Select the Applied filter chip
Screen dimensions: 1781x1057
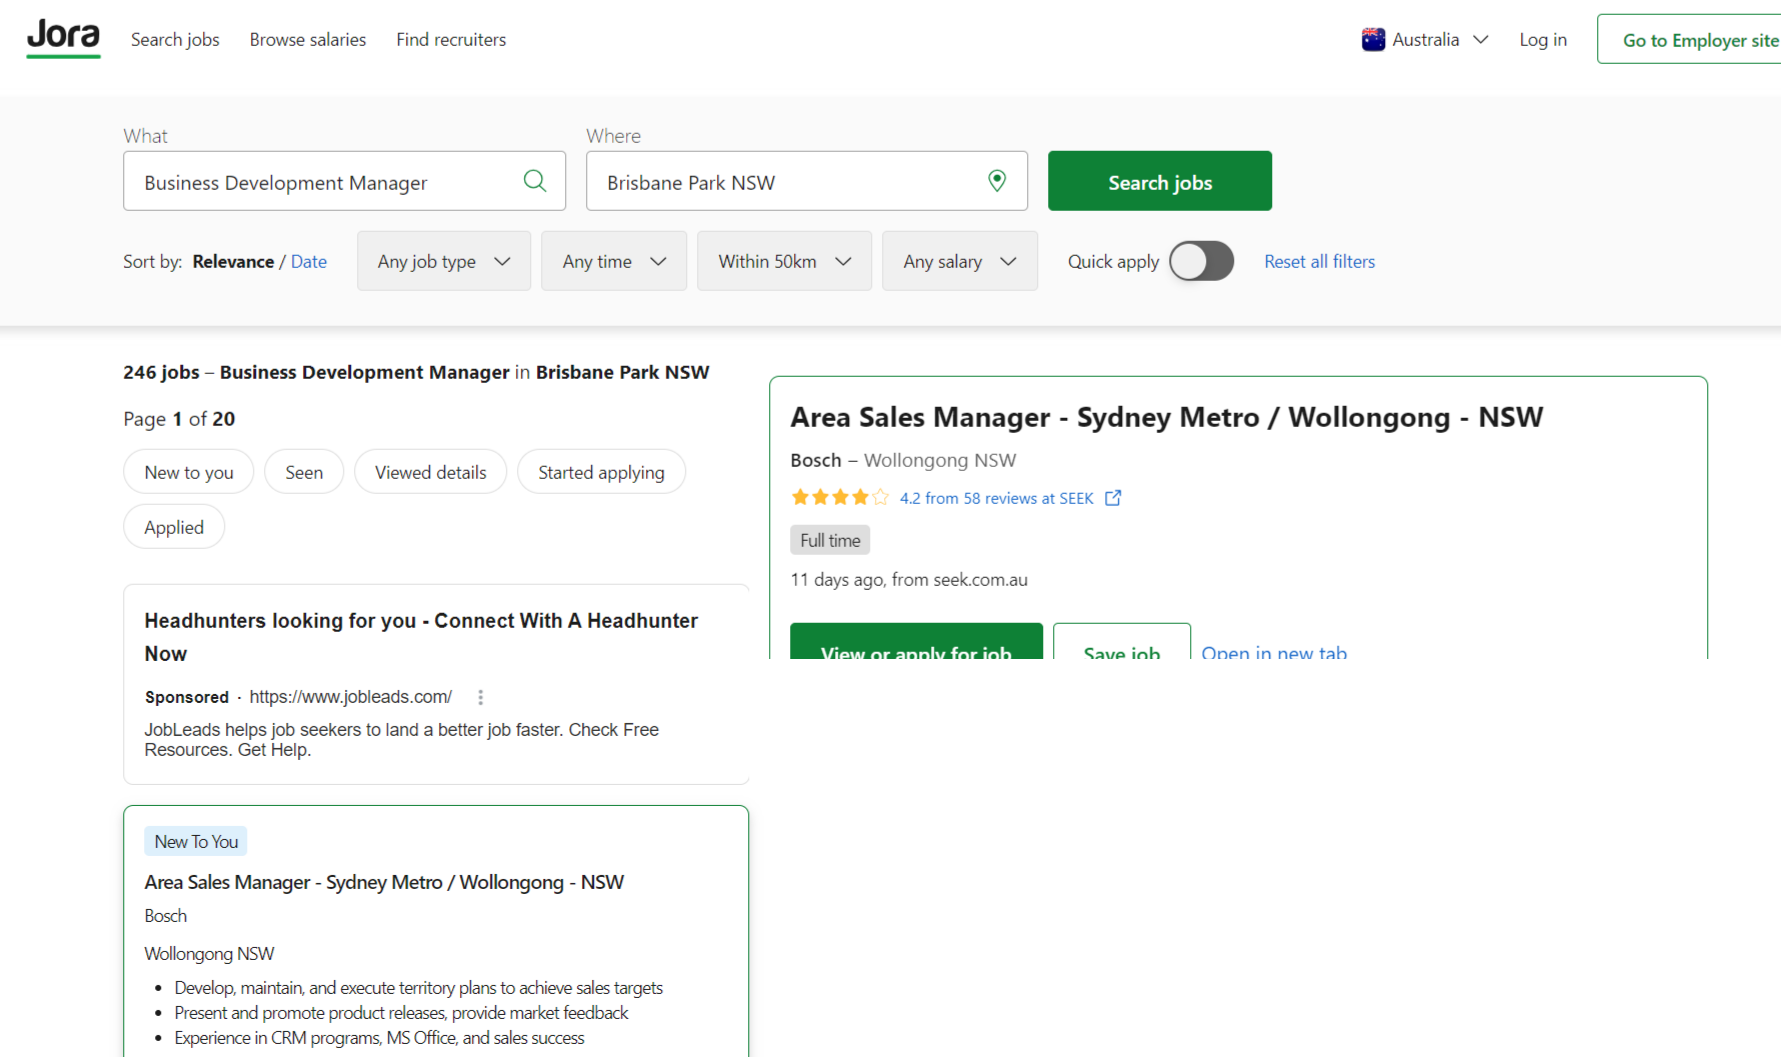coord(174,527)
